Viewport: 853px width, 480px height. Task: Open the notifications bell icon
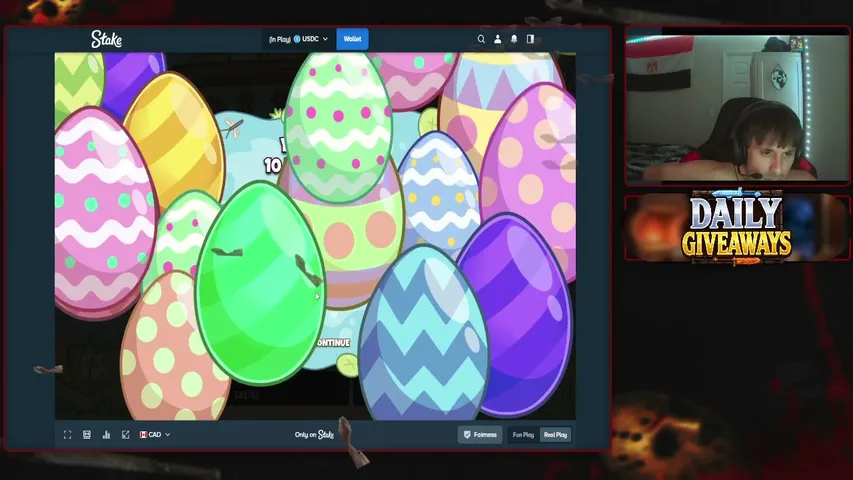coord(514,39)
